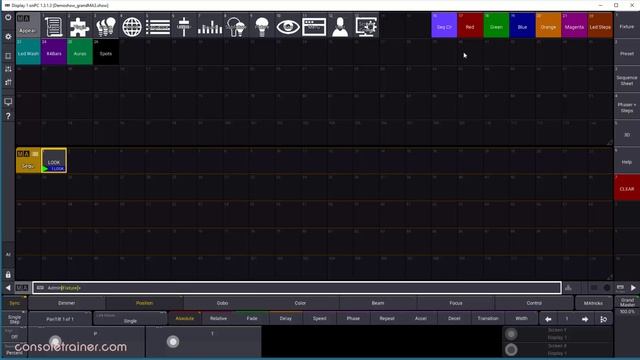Select the K4Bars appearance tile
640x360 pixels.
point(54,52)
